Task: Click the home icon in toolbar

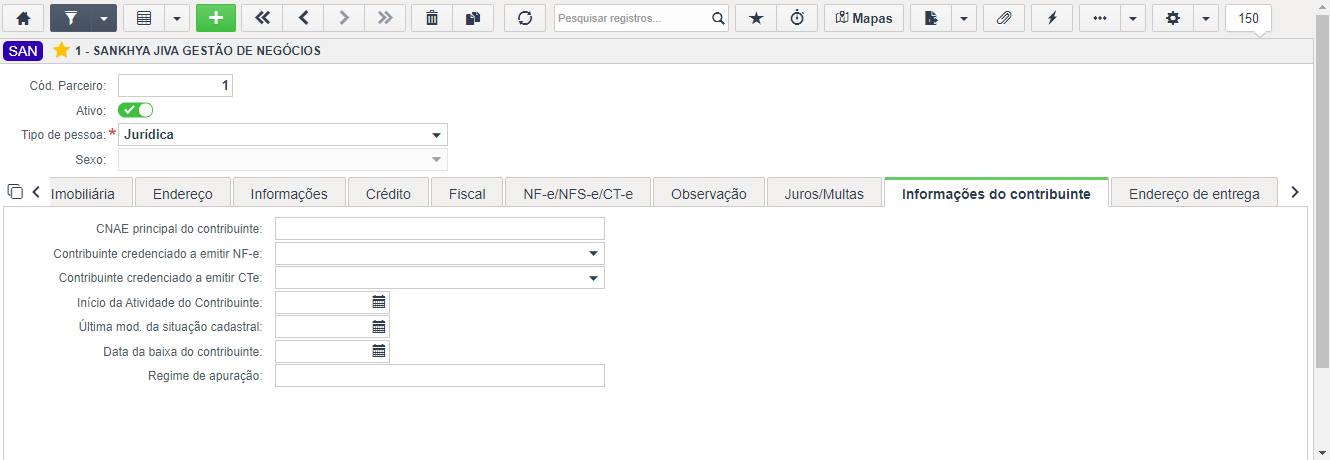Action: pyautogui.click(x=24, y=18)
